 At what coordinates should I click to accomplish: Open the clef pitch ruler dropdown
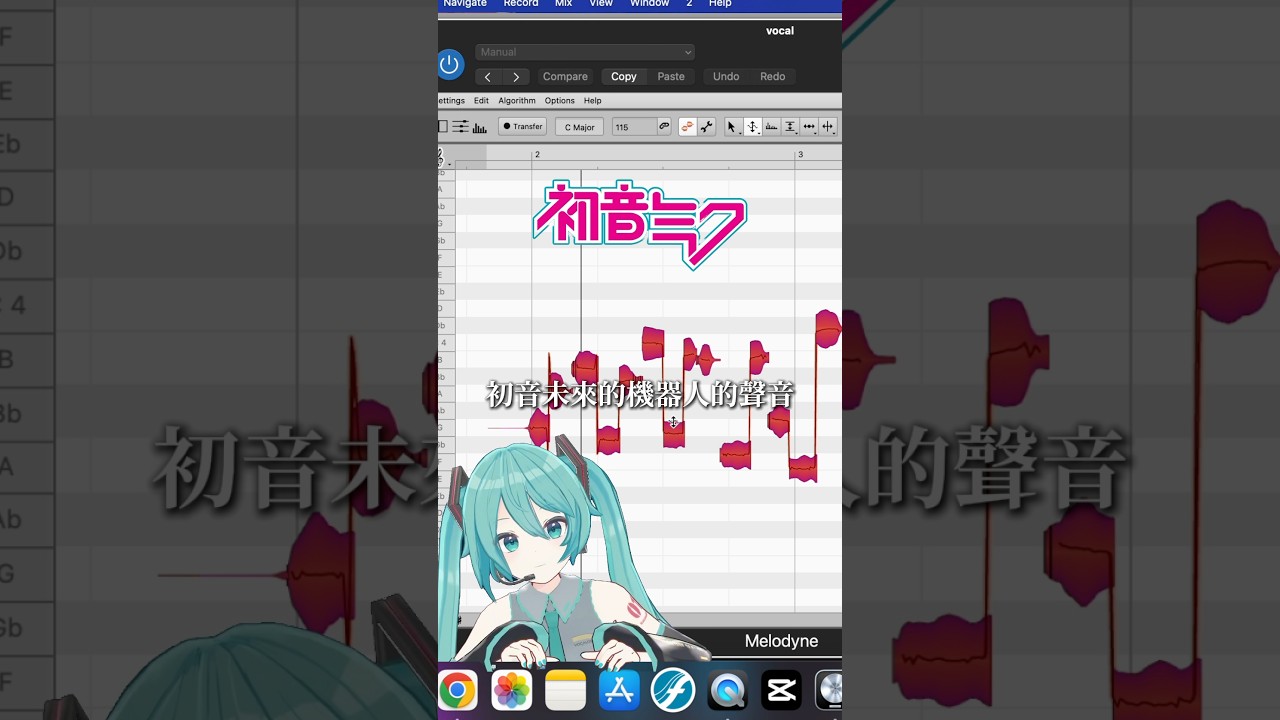pyautogui.click(x=442, y=158)
